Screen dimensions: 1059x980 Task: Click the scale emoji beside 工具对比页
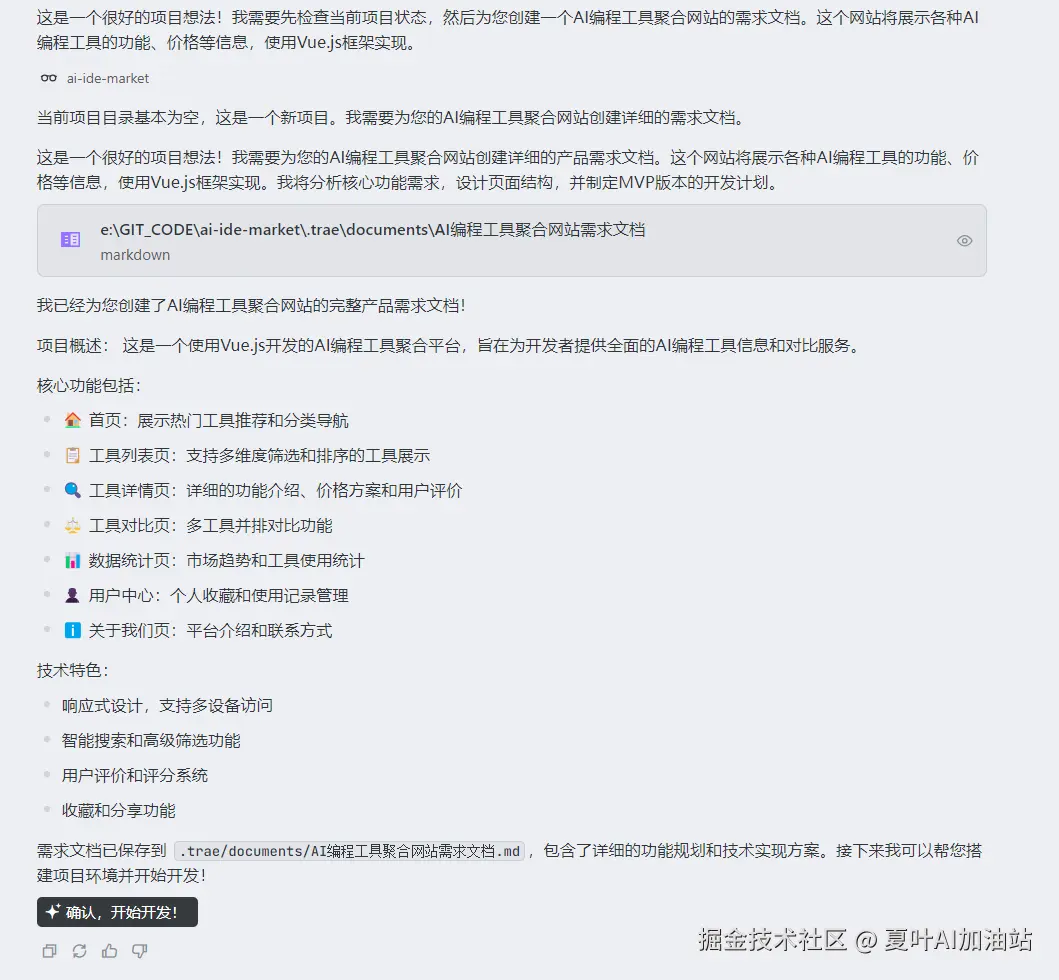tap(71, 525)
